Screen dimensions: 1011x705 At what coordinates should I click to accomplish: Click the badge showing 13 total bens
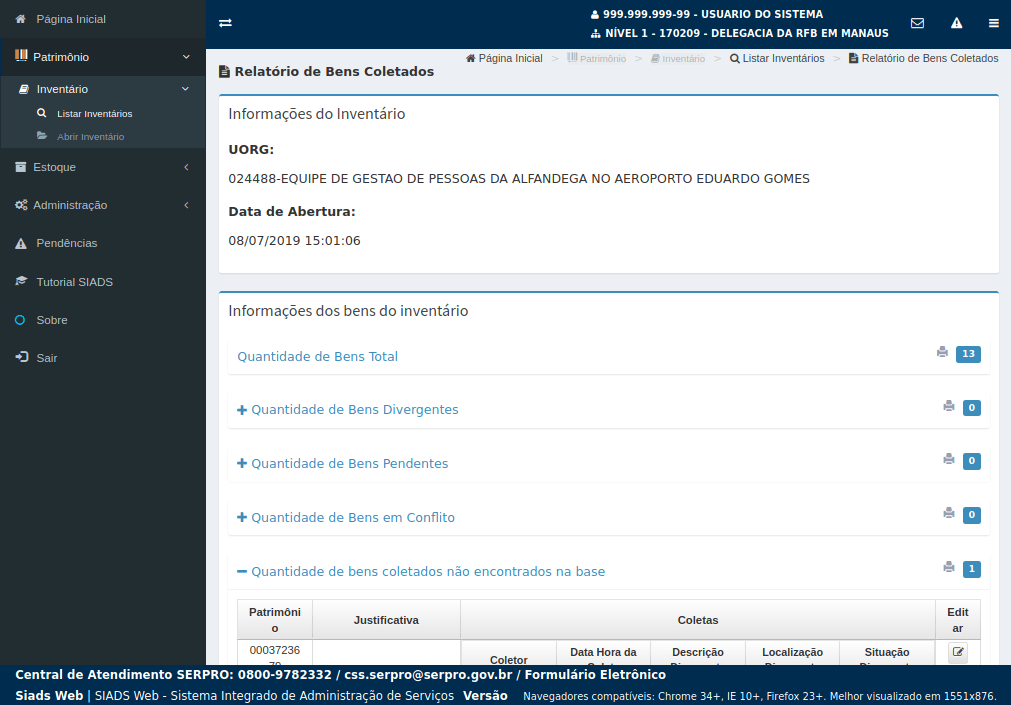click(x=968, y=353)
